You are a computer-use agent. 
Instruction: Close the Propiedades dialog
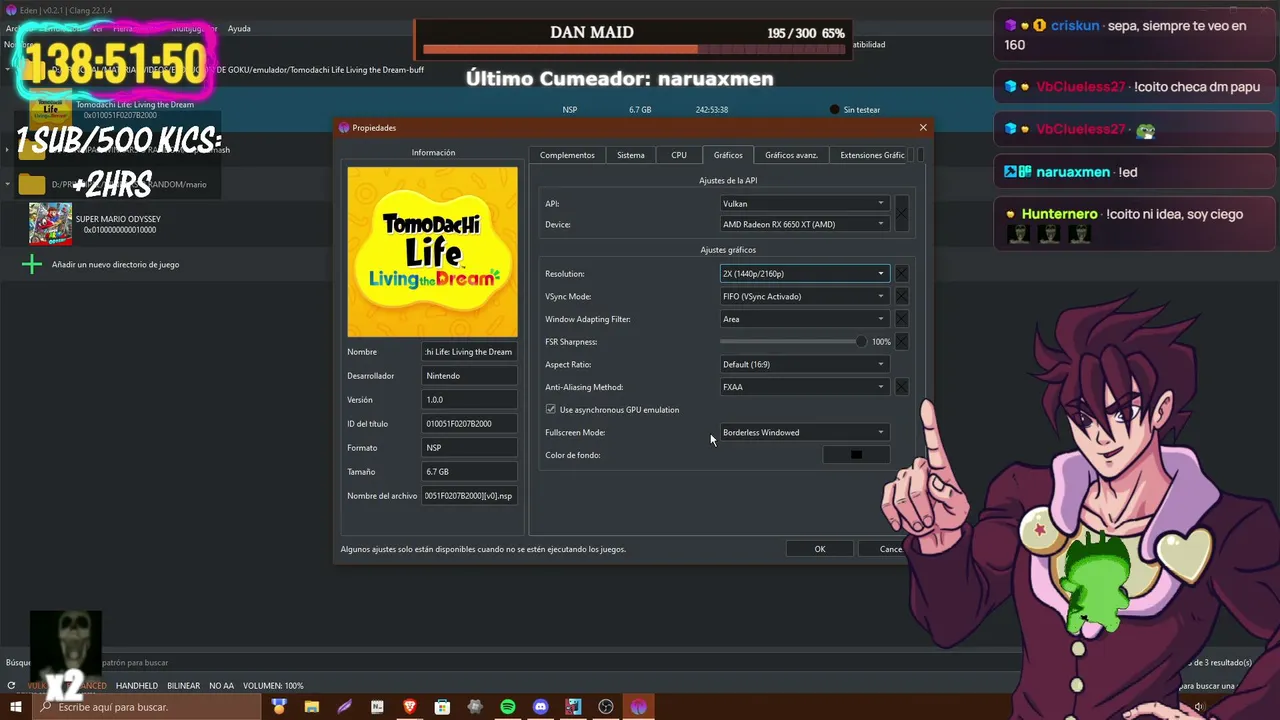tap(923, 127)
